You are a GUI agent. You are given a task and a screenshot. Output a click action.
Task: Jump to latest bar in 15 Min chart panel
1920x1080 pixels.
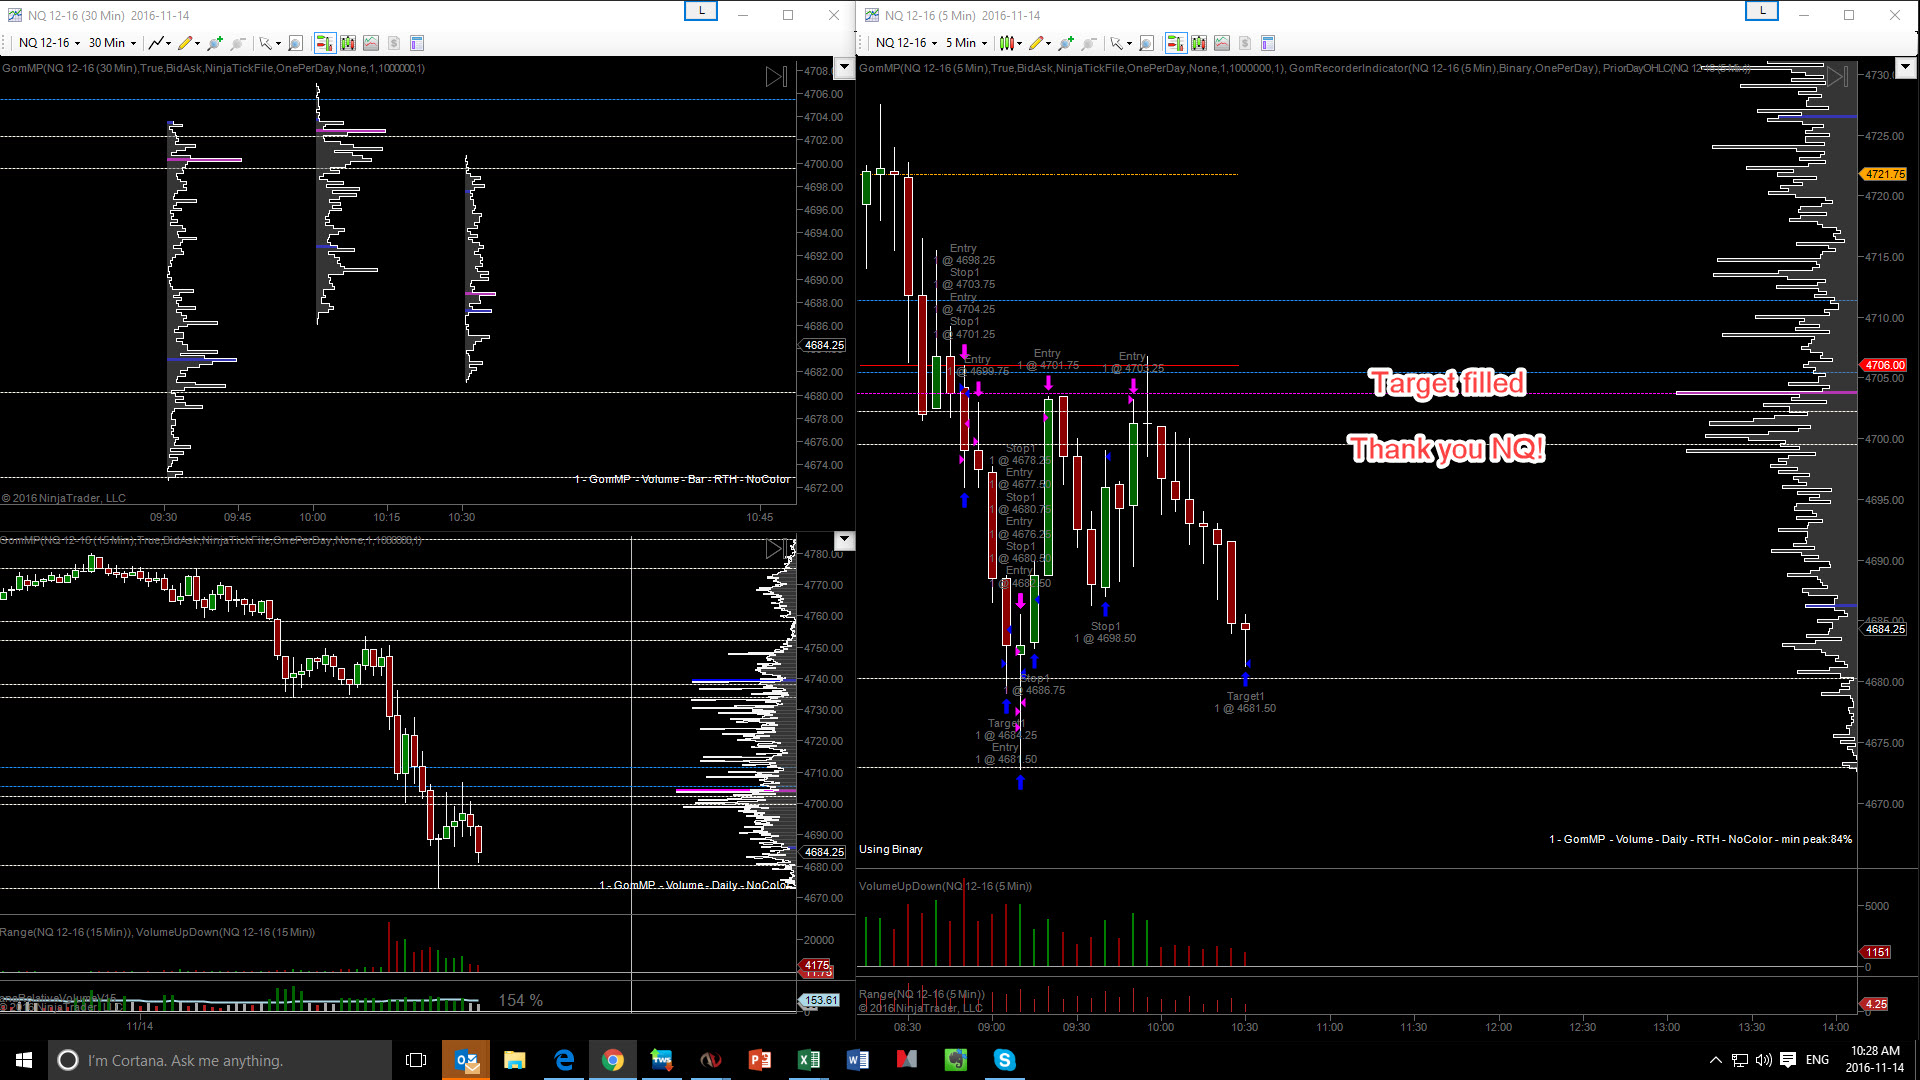tap(776, 549)
